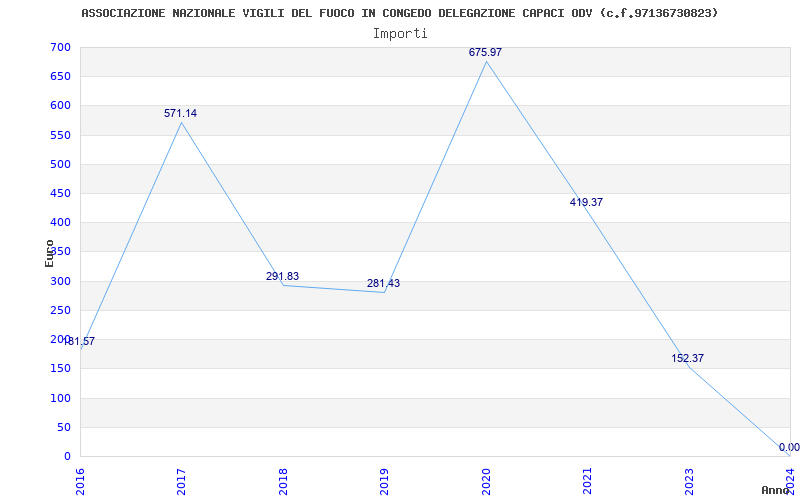Viewport: 800px width, 500px height.
Task: Click the 152.37 data label at 2023
Action: (687, 358)
